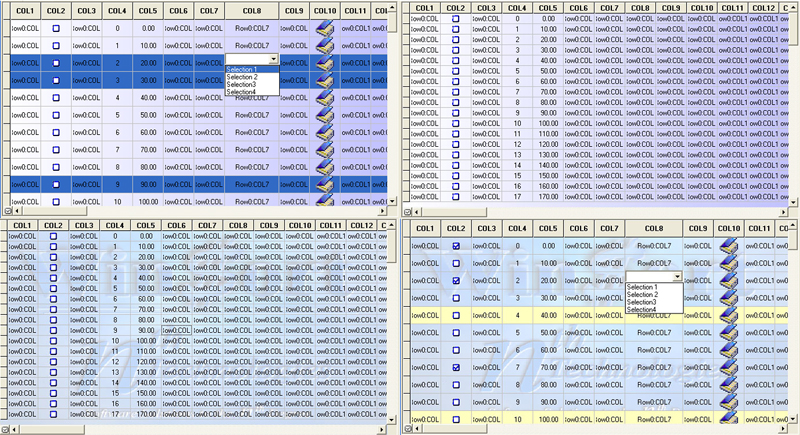Check the COL2 checkbox in top-left grid row 0
Viewport: 800px width, 435px height.
(x=56, y=28)
